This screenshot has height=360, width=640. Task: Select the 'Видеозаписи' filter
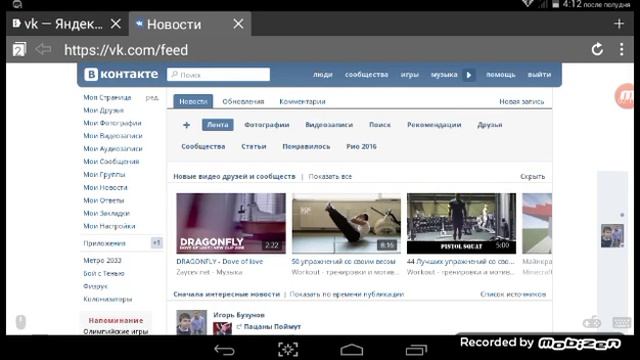point(329,125)
